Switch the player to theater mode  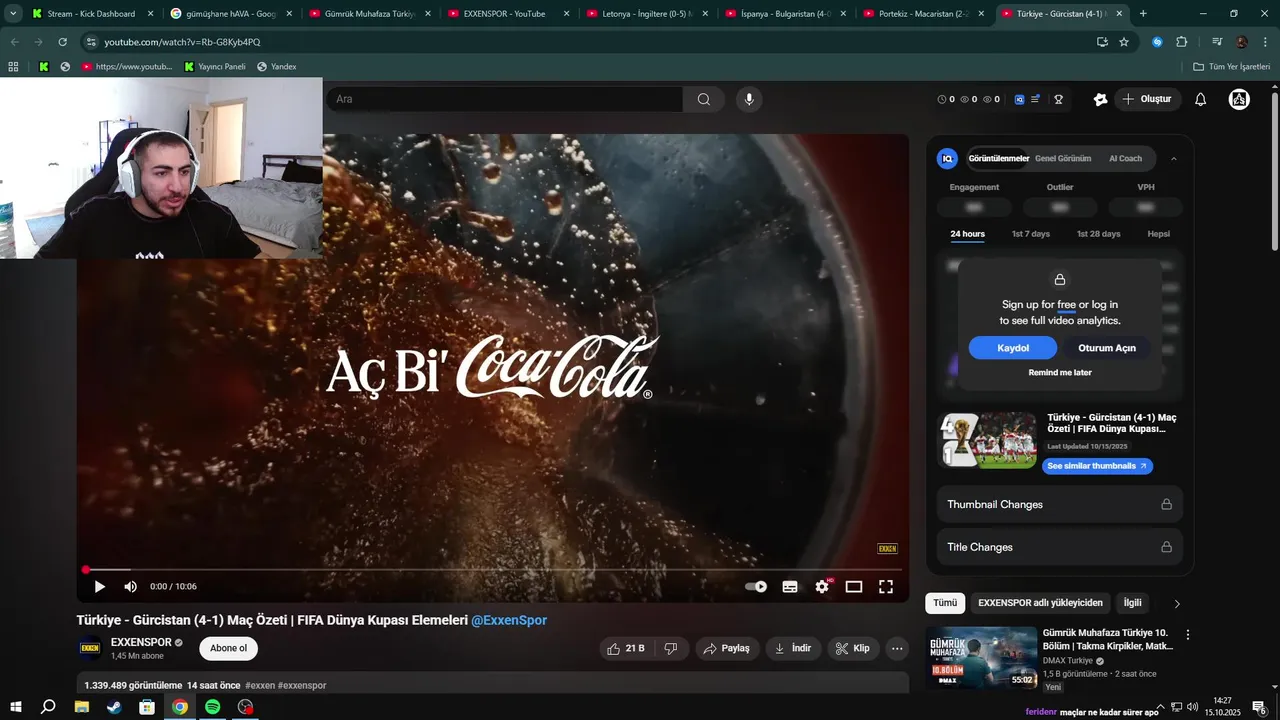click(854, 587)
